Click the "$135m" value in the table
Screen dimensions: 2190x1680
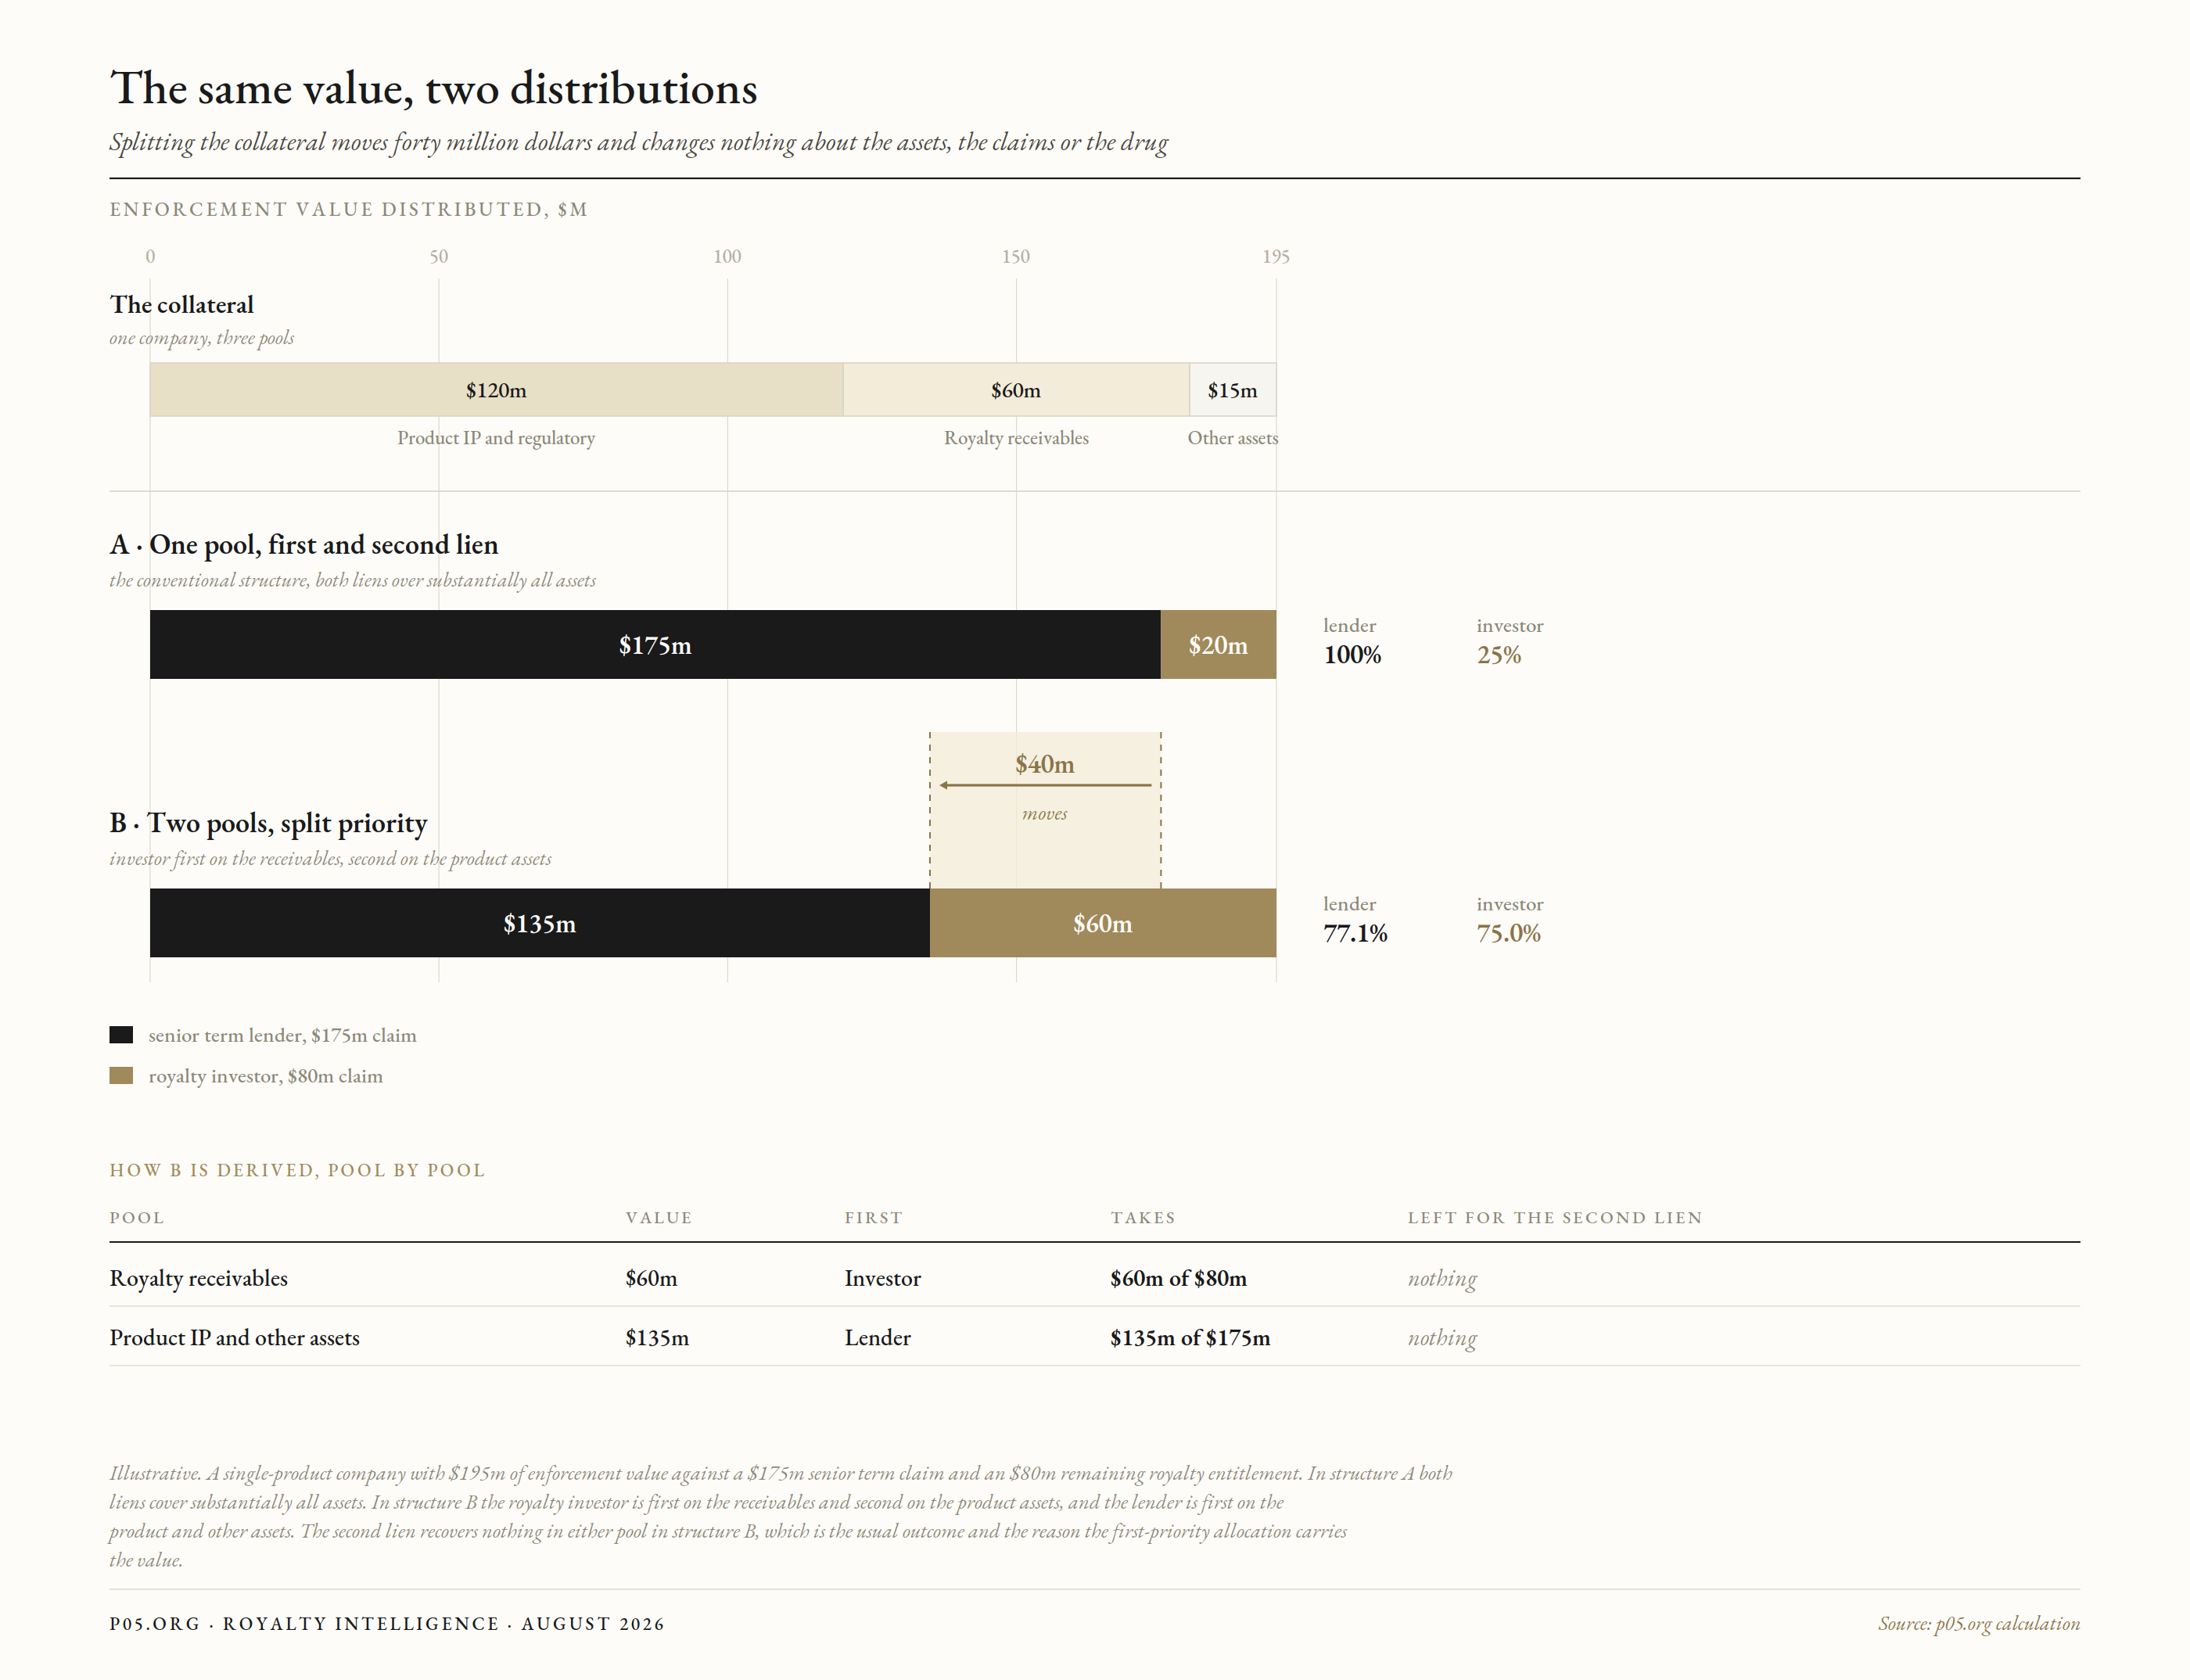click(x=657, y=1338)
